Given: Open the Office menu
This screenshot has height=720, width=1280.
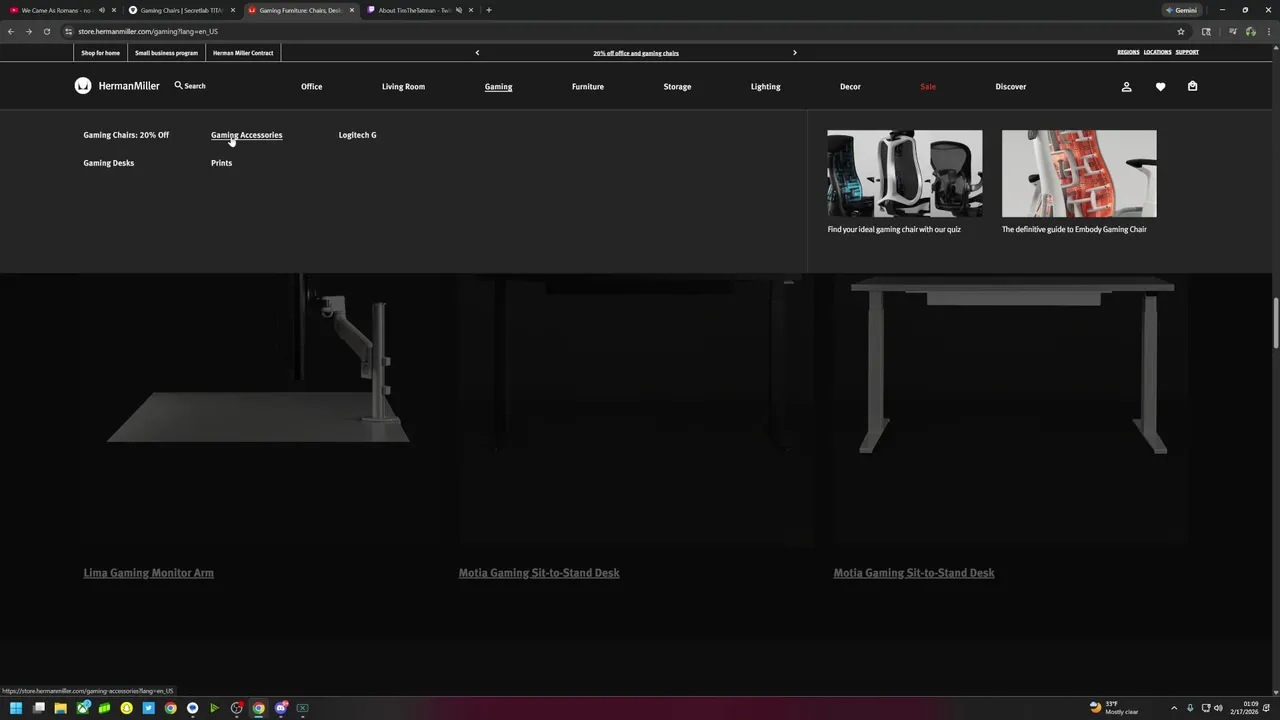Looking at the screenshot, I should point(312,87).
